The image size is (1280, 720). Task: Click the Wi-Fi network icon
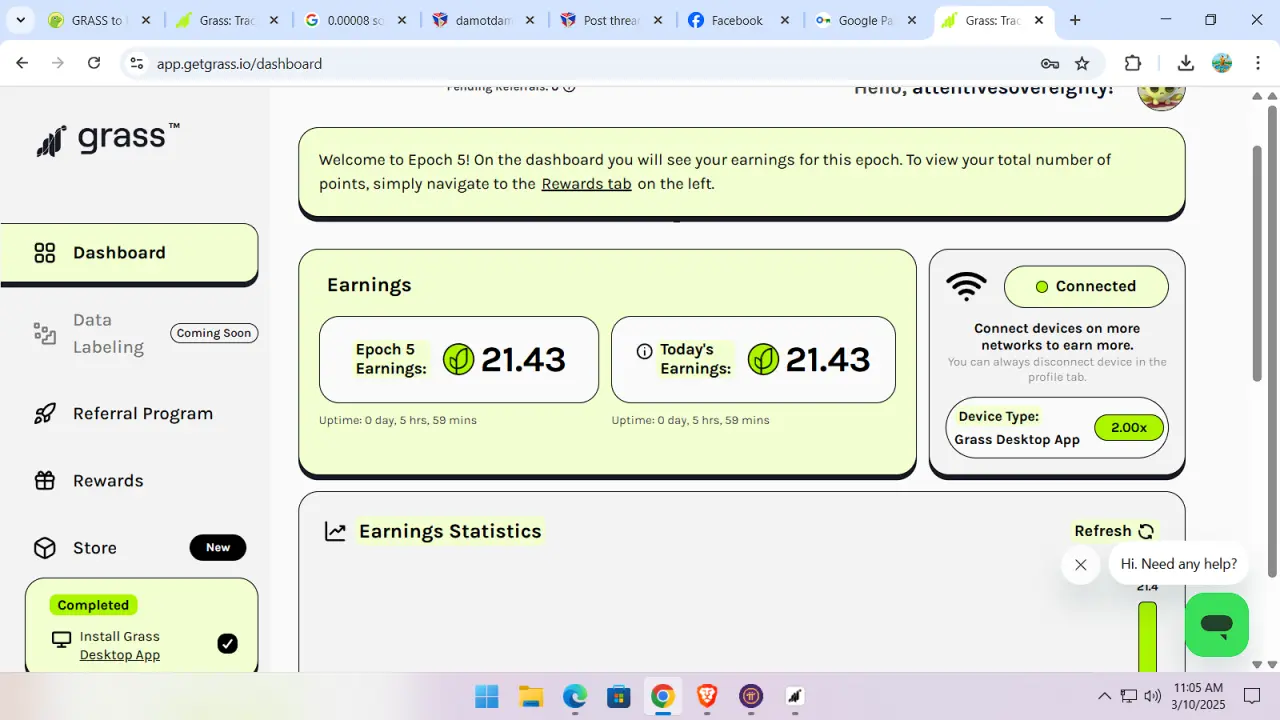click(x=966, y=287)
